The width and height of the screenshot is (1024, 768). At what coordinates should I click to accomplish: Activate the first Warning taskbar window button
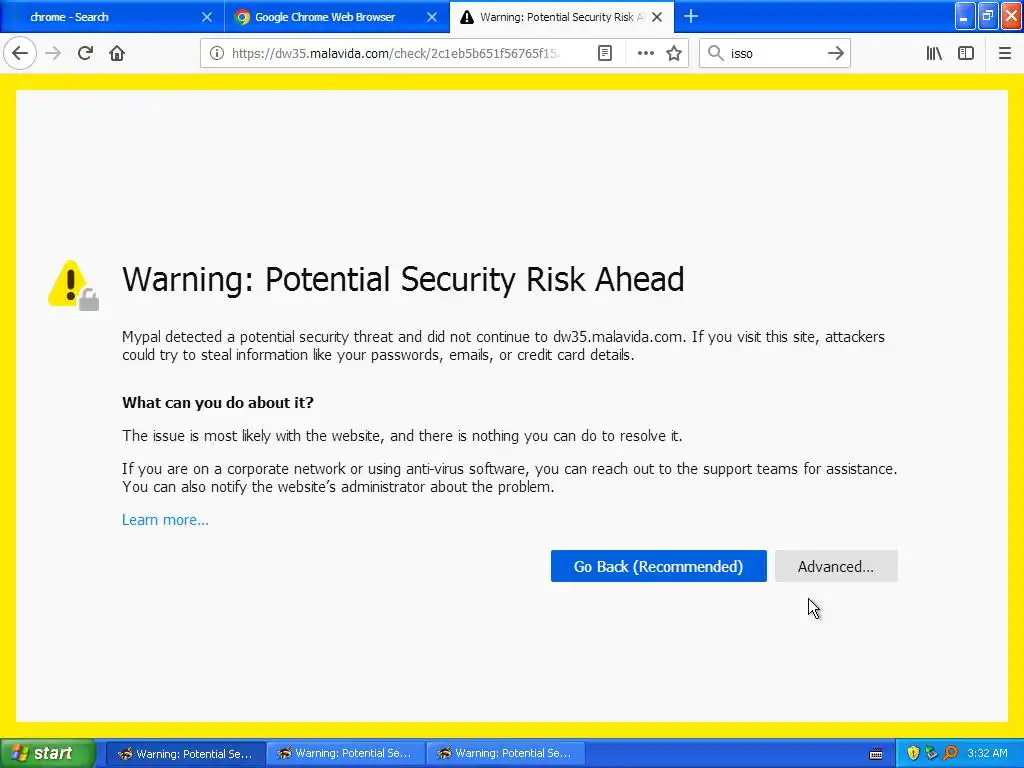[185, 754]
